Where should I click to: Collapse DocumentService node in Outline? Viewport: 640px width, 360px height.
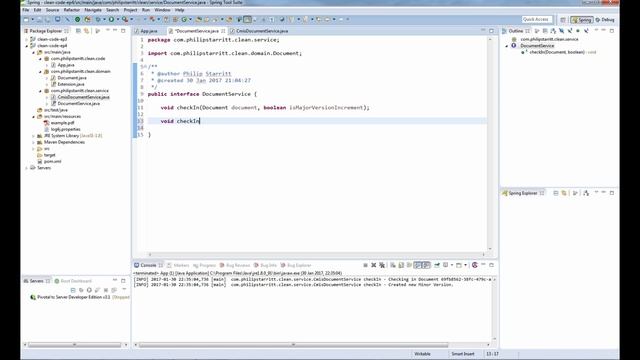pyautogui.click(x=507, y=46)
